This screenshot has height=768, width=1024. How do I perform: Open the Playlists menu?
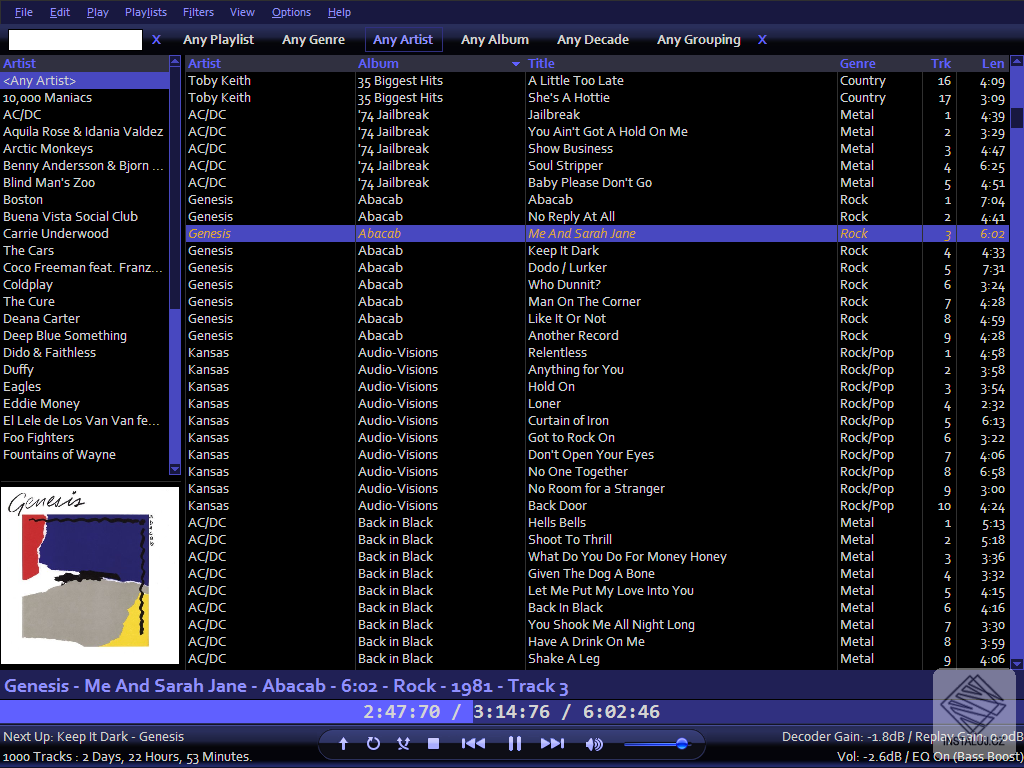(146, 12)
